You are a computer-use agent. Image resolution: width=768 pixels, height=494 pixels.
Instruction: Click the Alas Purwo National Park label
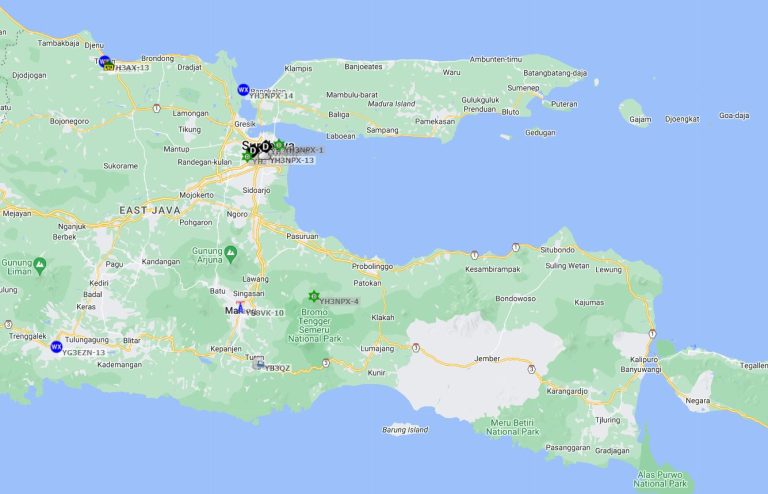(x=661, y=477)
